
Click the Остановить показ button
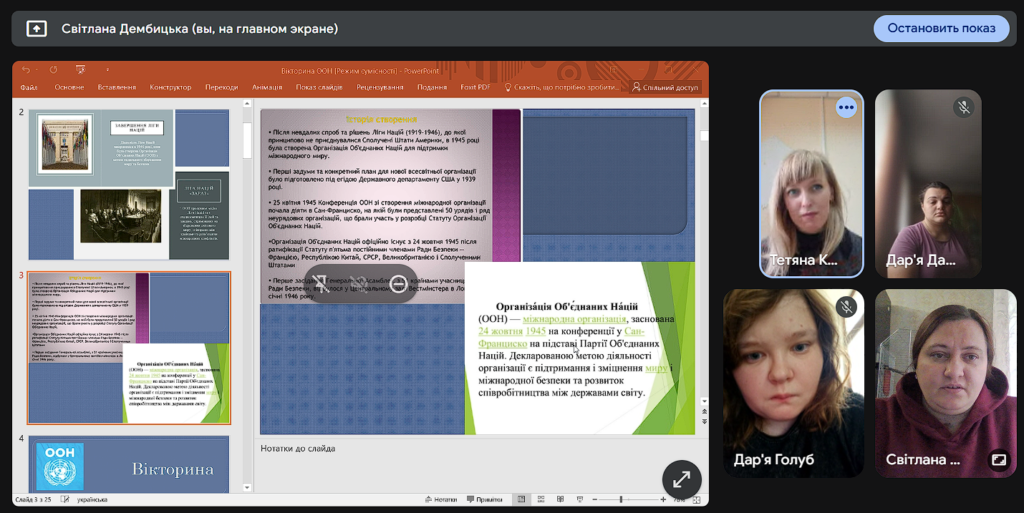[941, 28]
